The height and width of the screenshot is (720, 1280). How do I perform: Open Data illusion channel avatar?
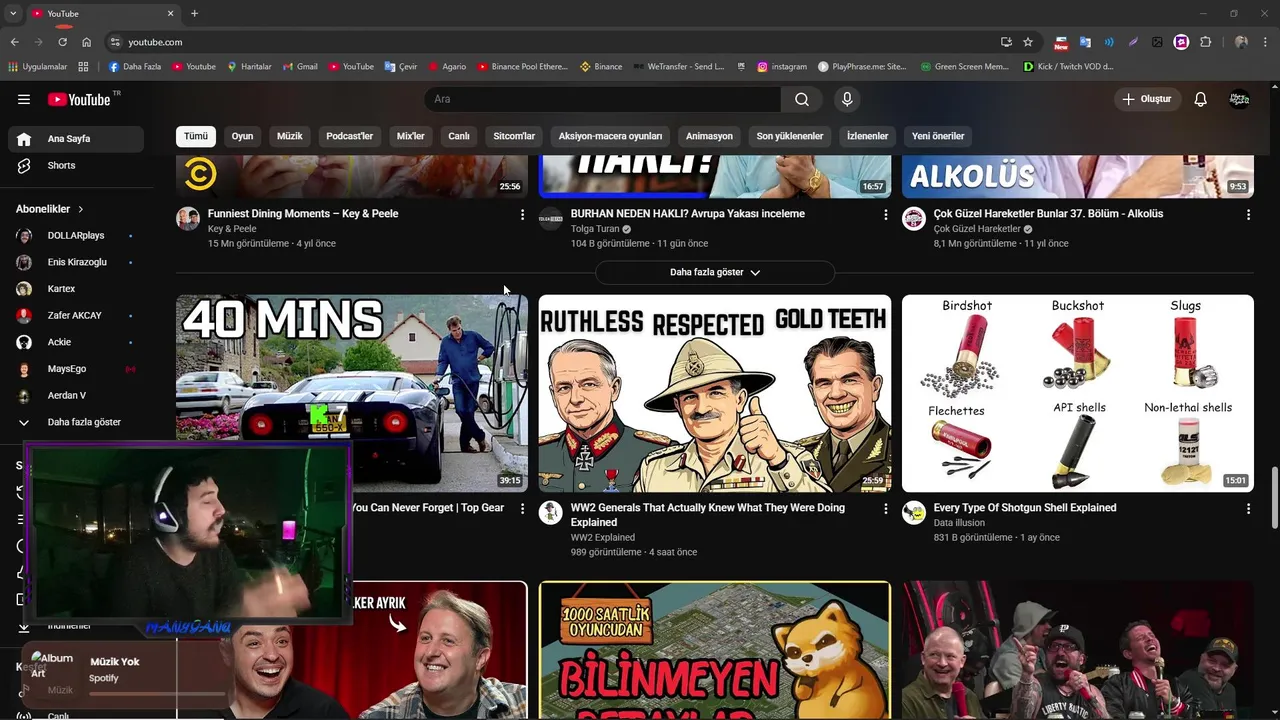[914, 513]
